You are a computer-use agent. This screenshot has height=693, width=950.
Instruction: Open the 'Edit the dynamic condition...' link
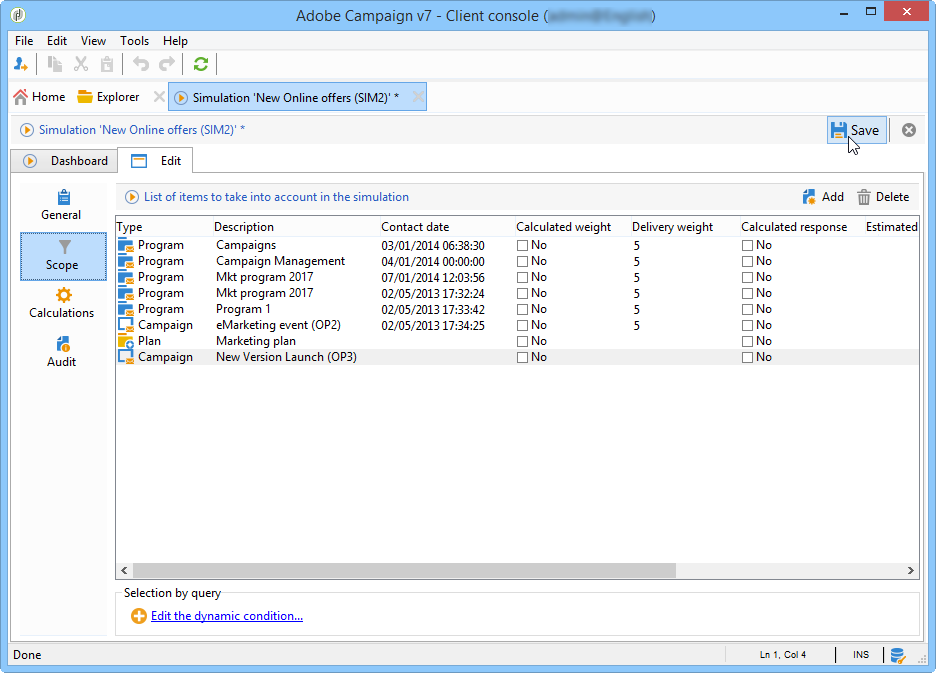(227, 616)
